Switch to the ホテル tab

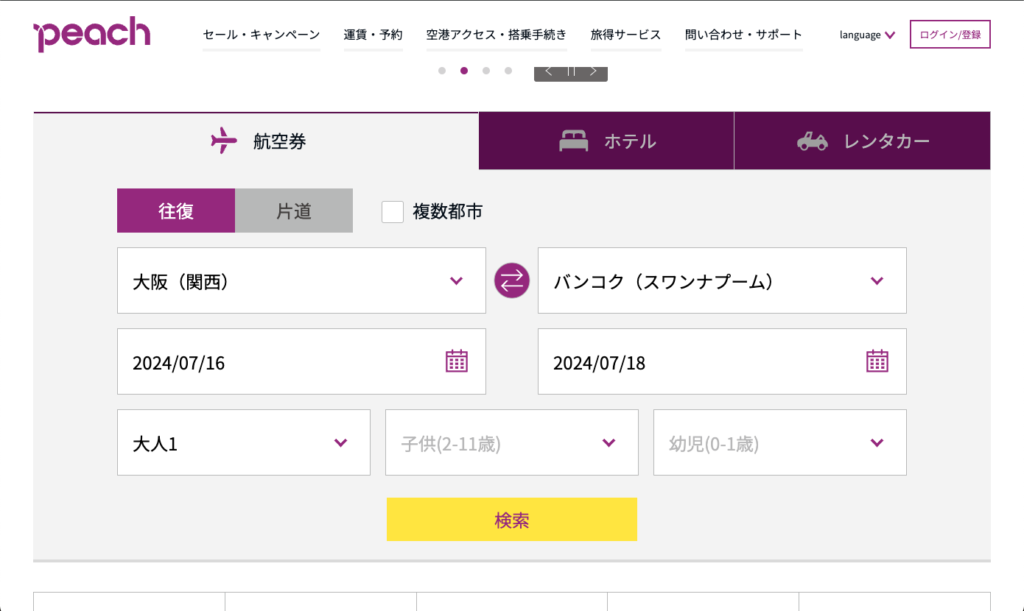coord(606,140)
